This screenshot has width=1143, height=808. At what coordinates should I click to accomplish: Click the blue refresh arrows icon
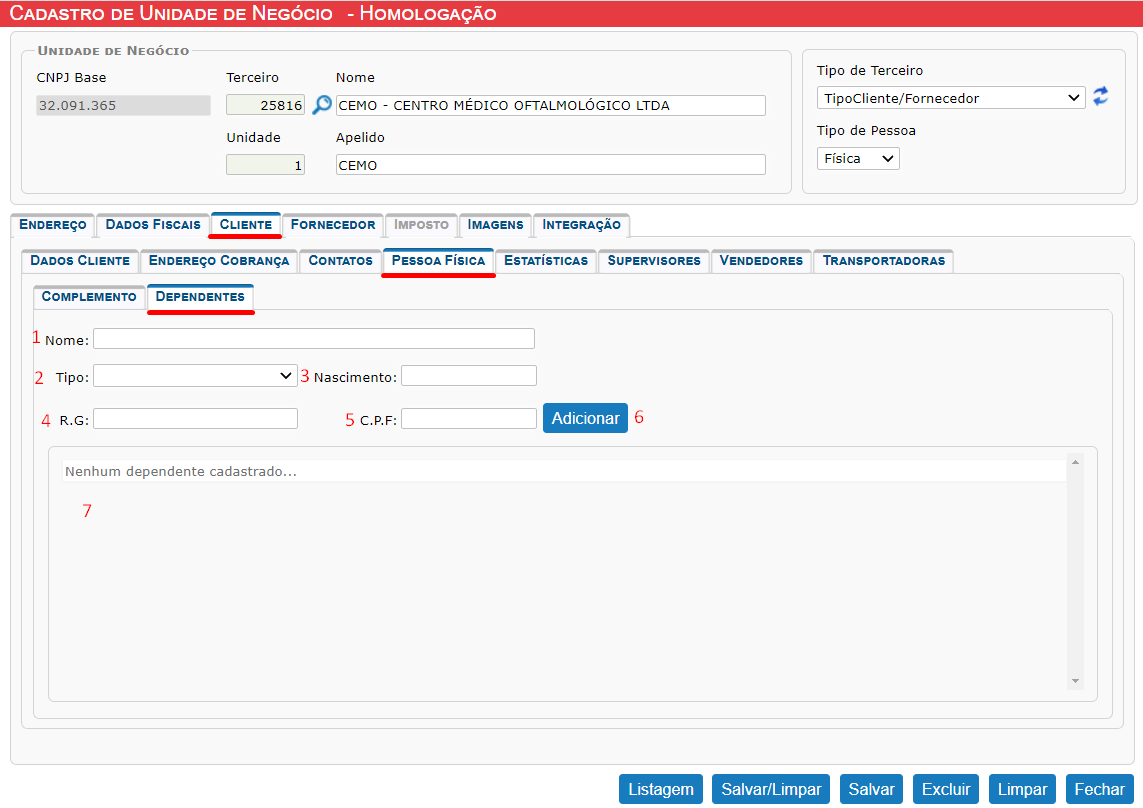click(1101, 96)
